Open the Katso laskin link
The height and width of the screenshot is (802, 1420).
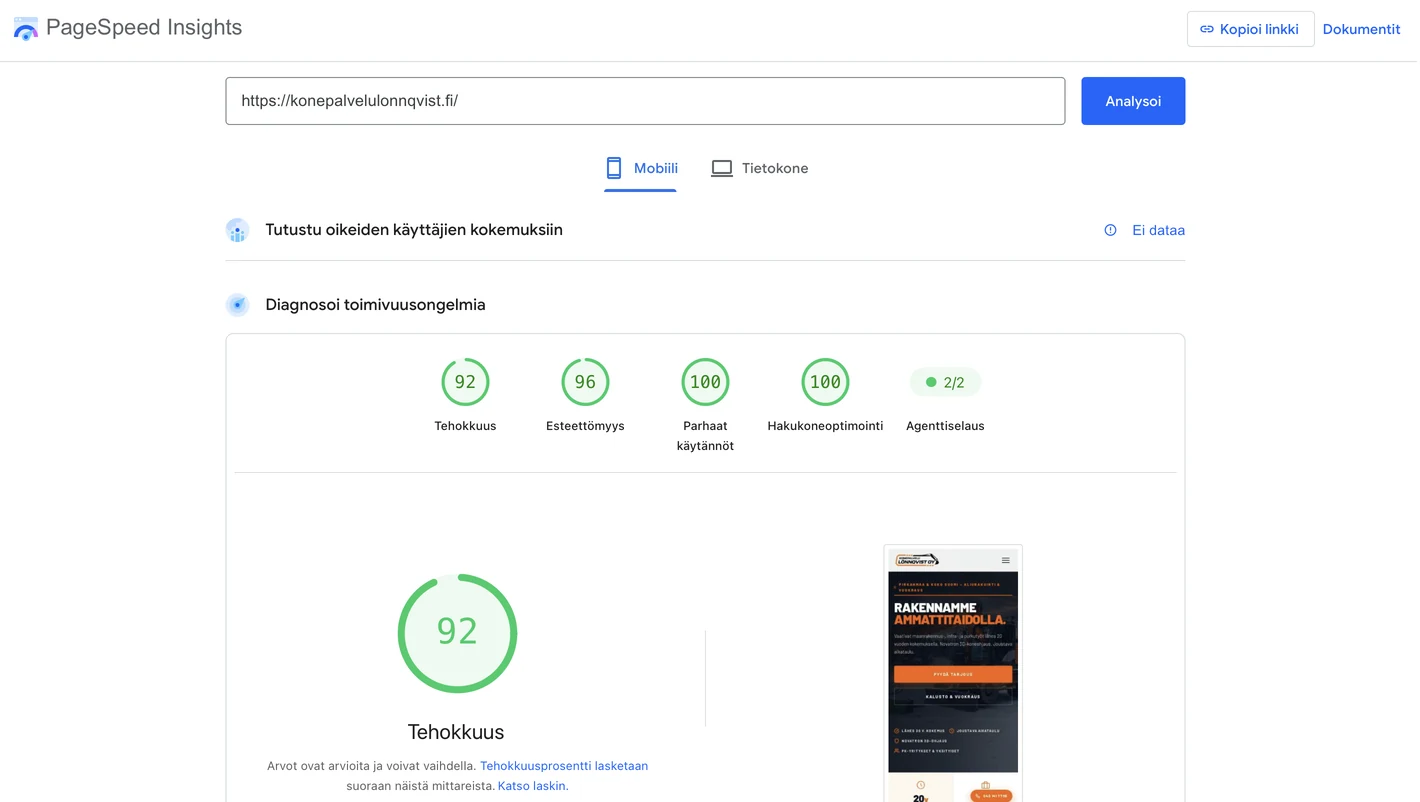pos(533,786)
